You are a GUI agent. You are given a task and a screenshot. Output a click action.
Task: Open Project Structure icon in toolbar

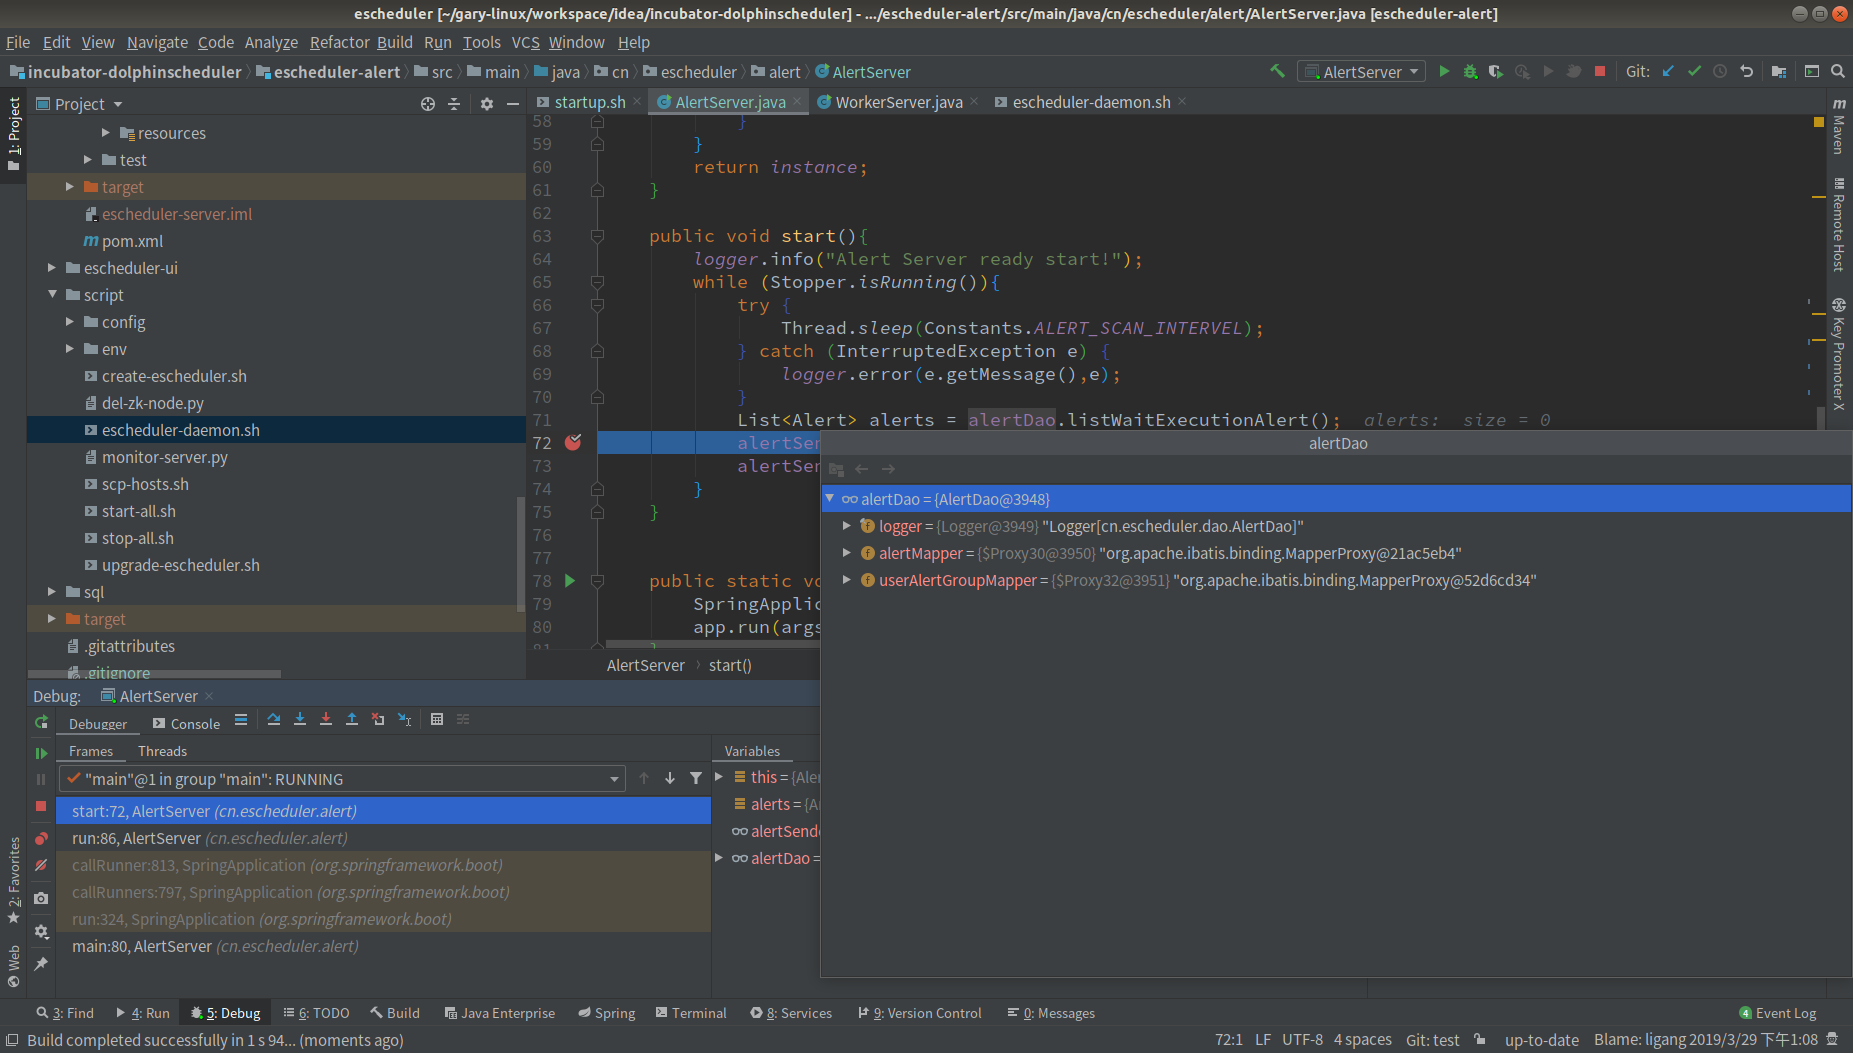tap(1778, 71)
